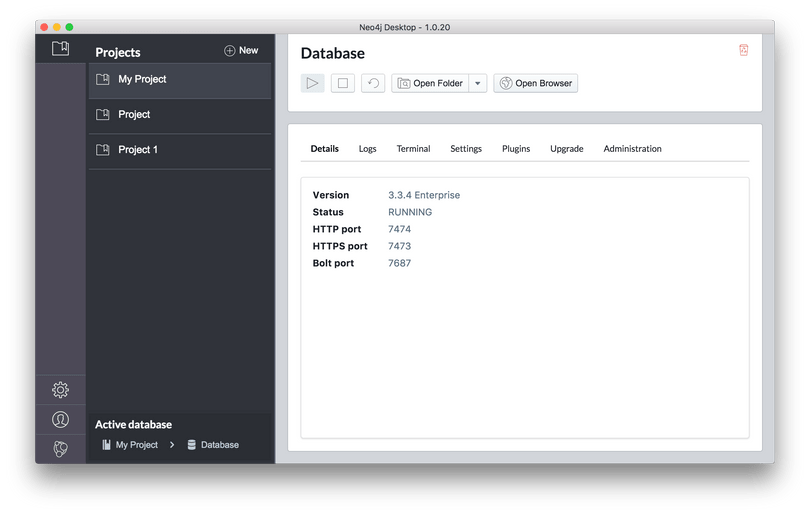Restart the database with the circular arrow

pos(373,83)
